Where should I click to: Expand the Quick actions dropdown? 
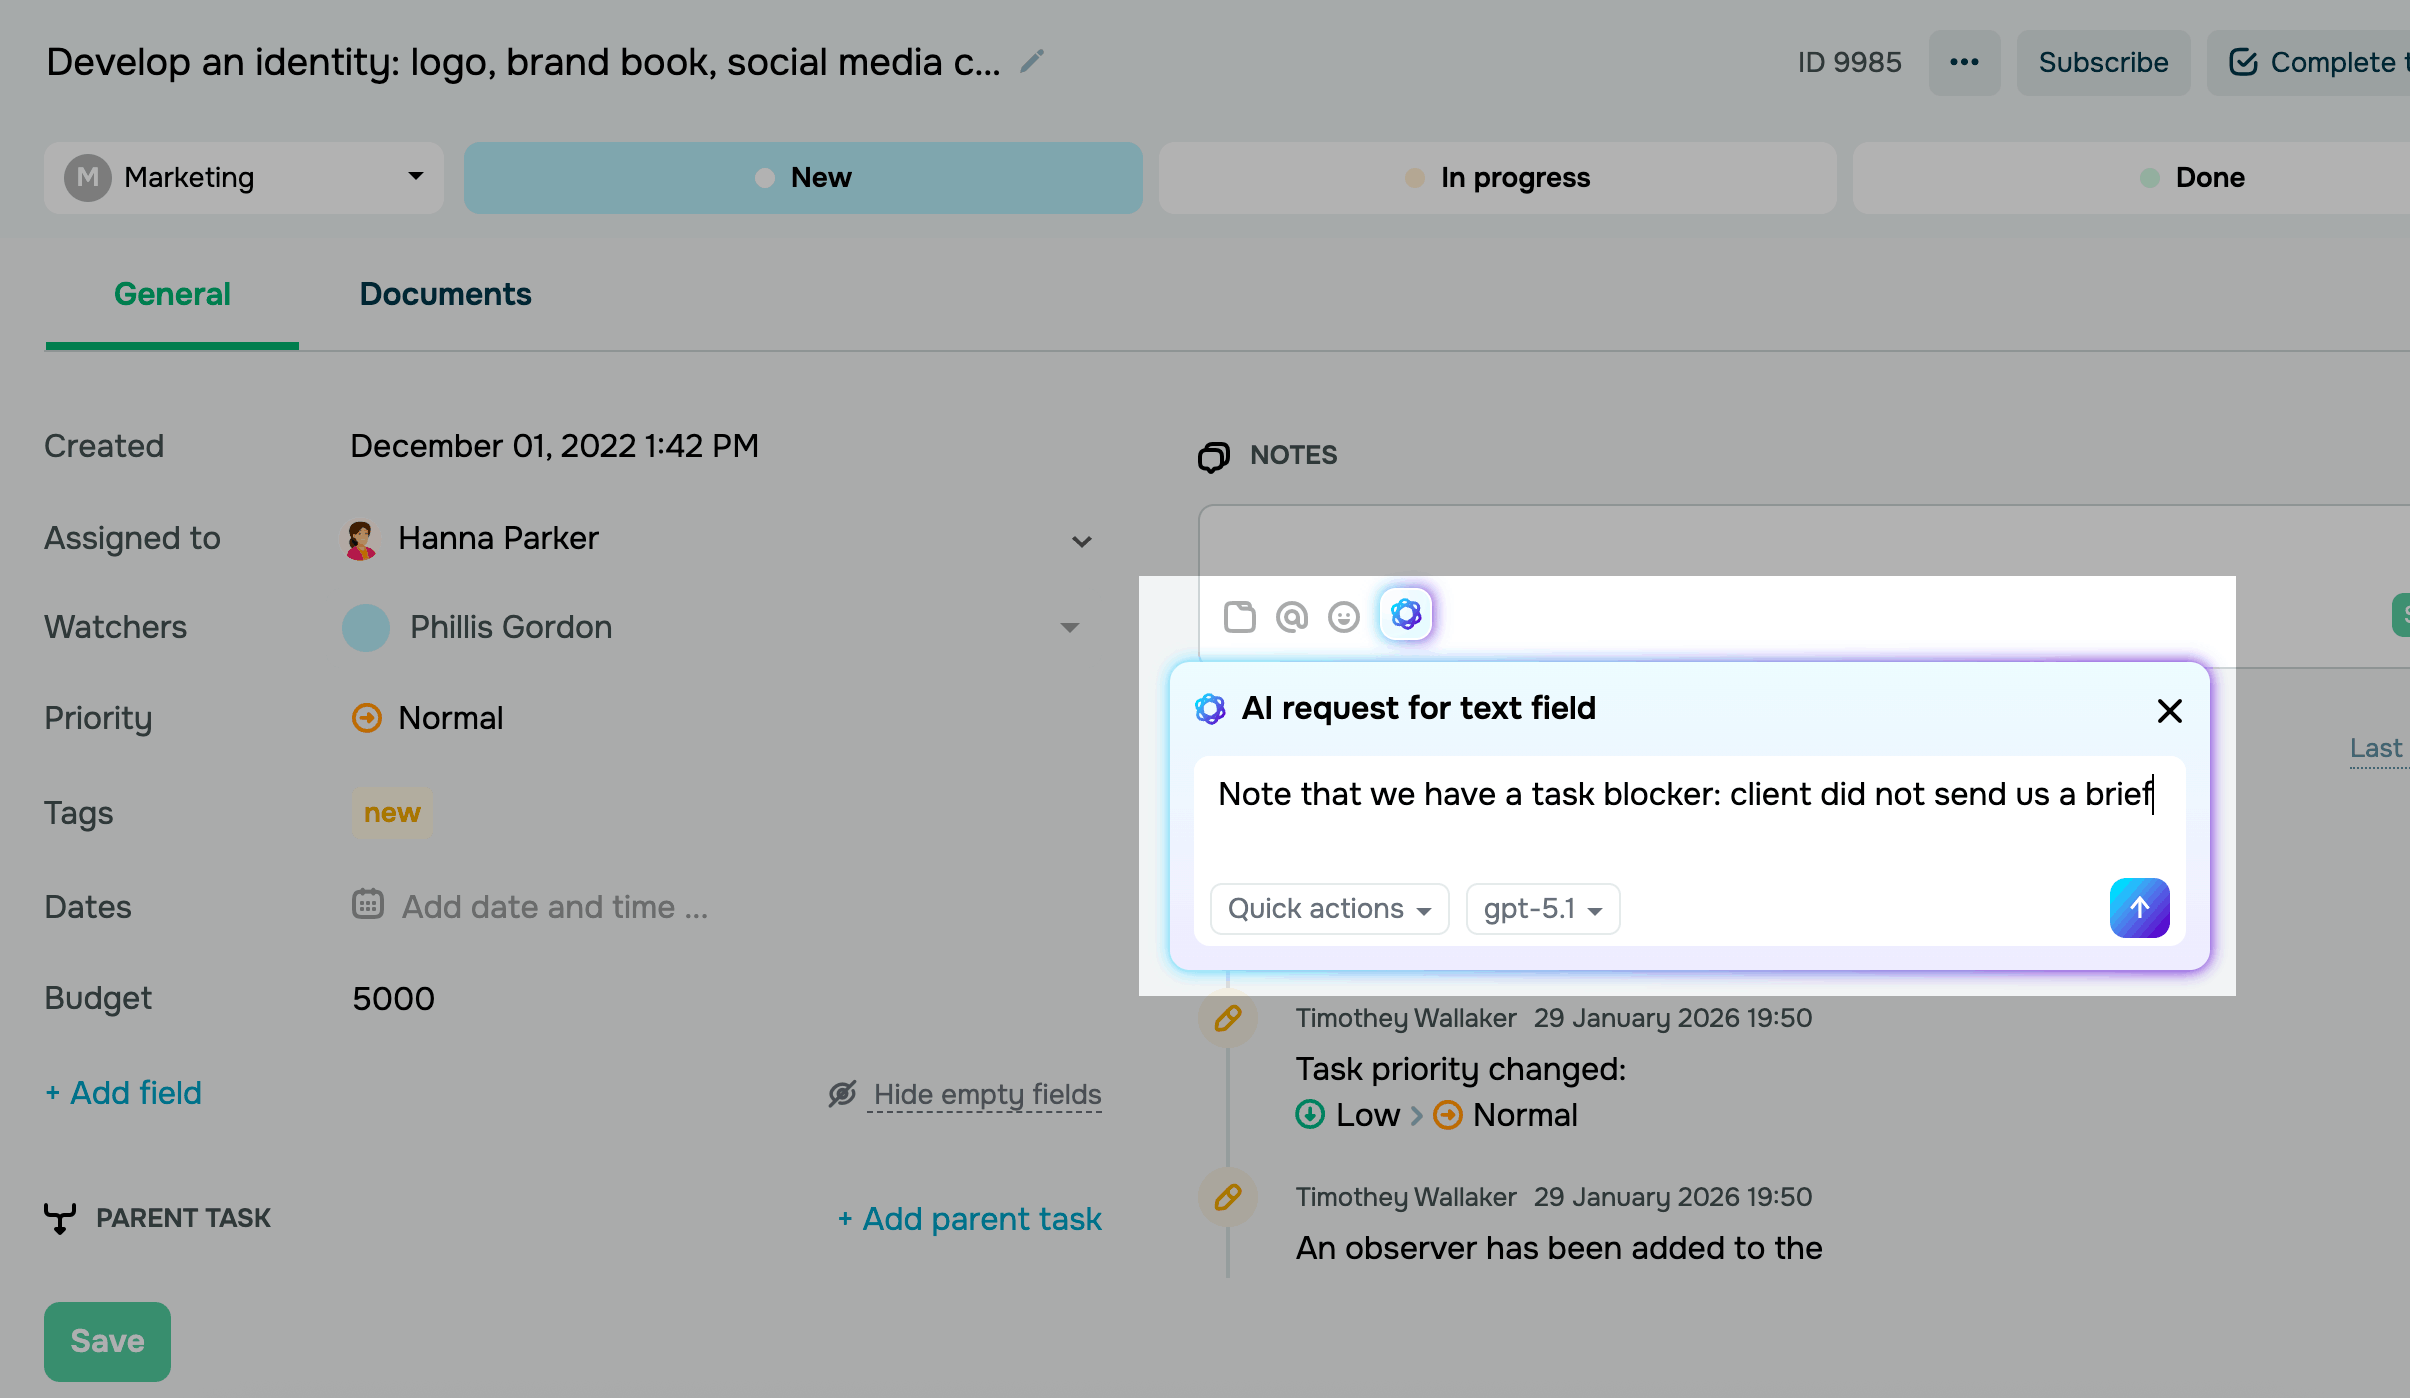tap(1329, 909)
